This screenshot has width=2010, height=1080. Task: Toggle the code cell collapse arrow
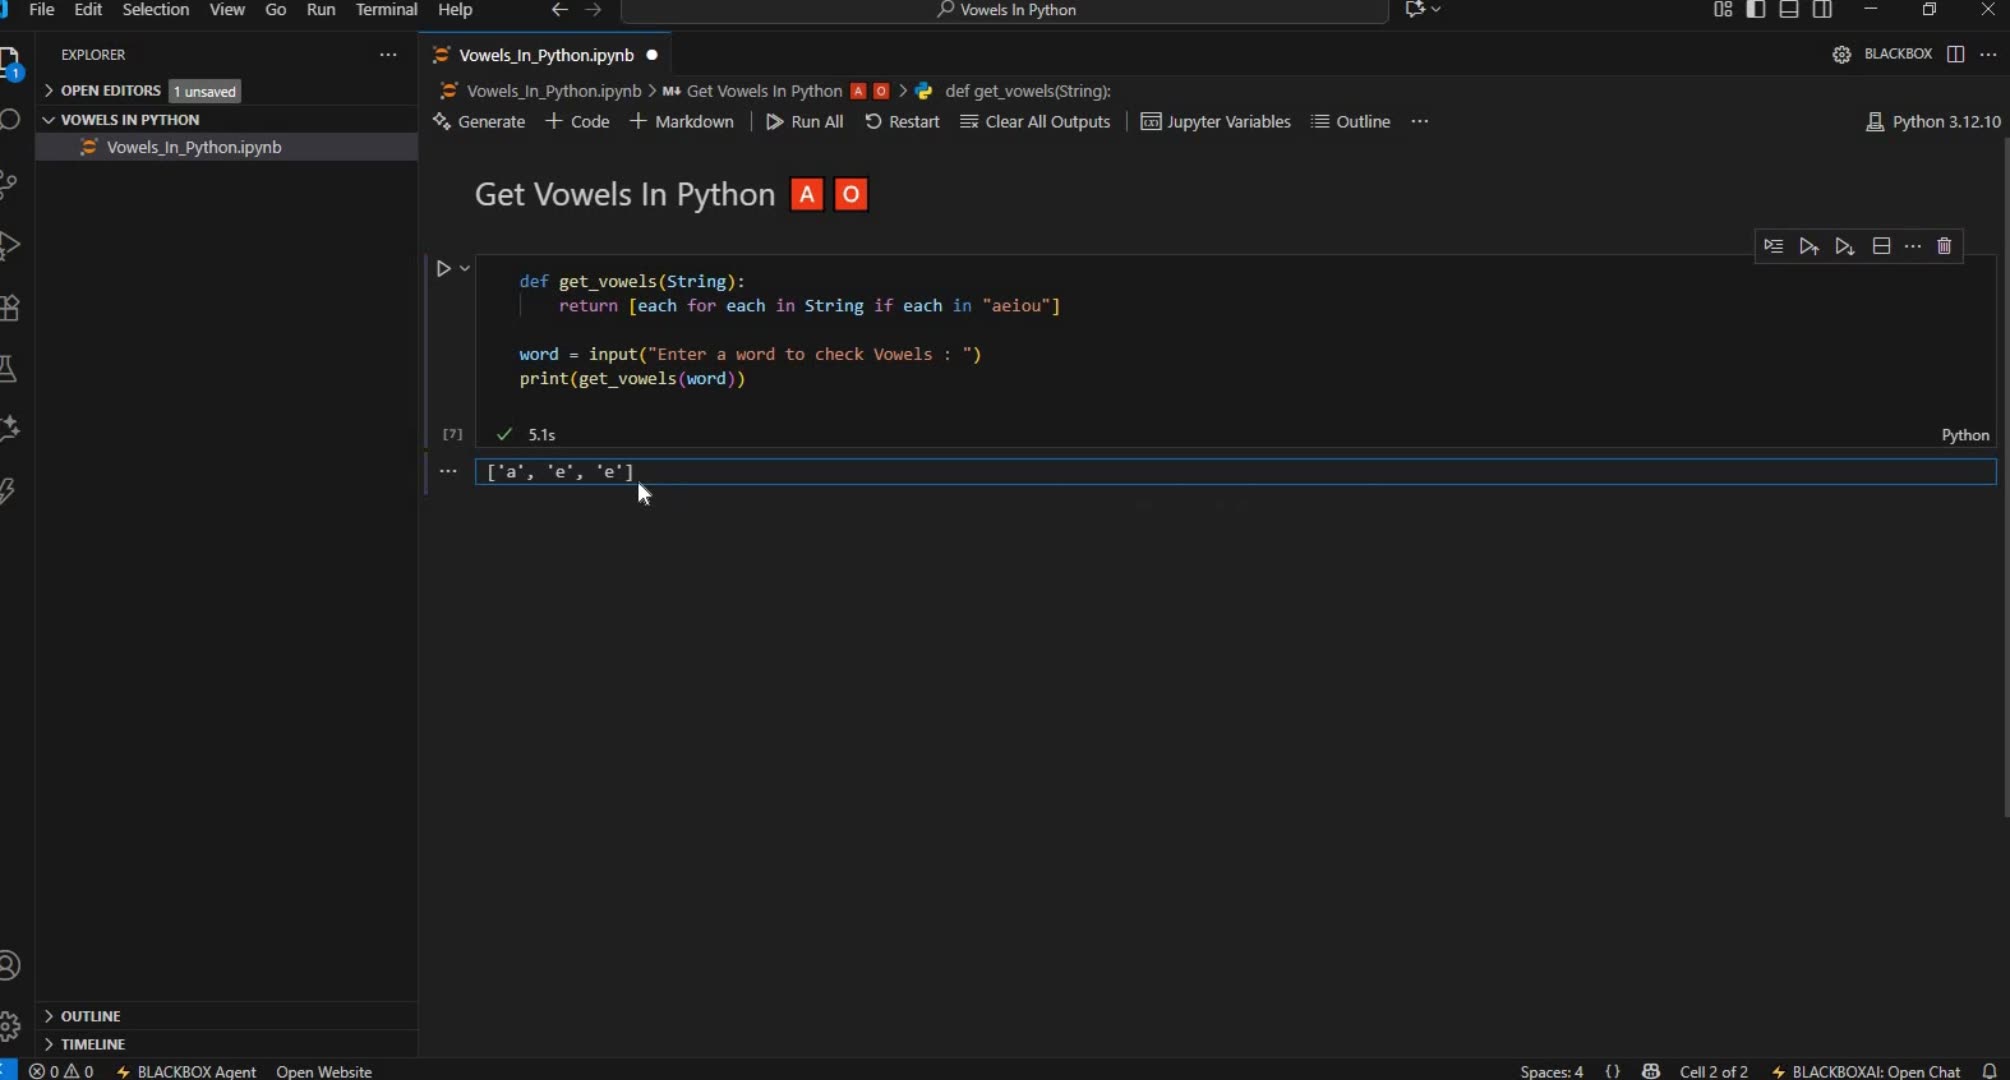(463, 267)
